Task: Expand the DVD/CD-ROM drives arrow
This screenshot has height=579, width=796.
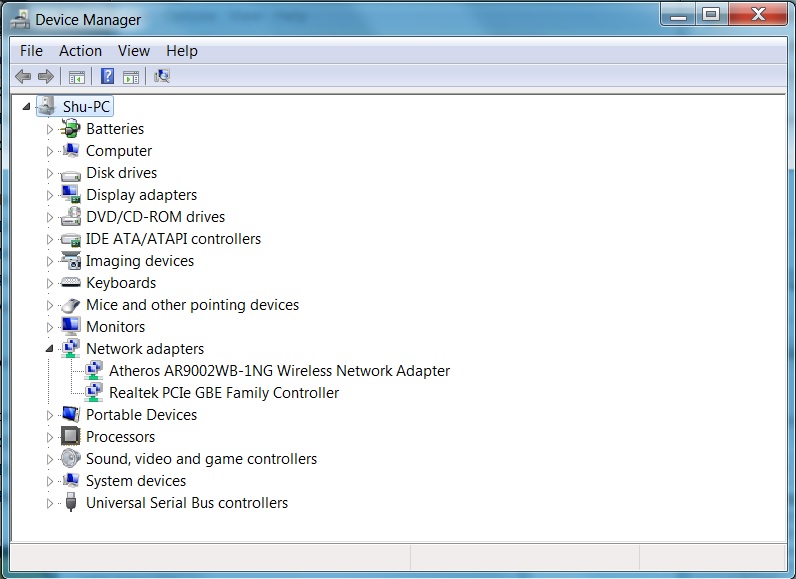Action: 50,217
